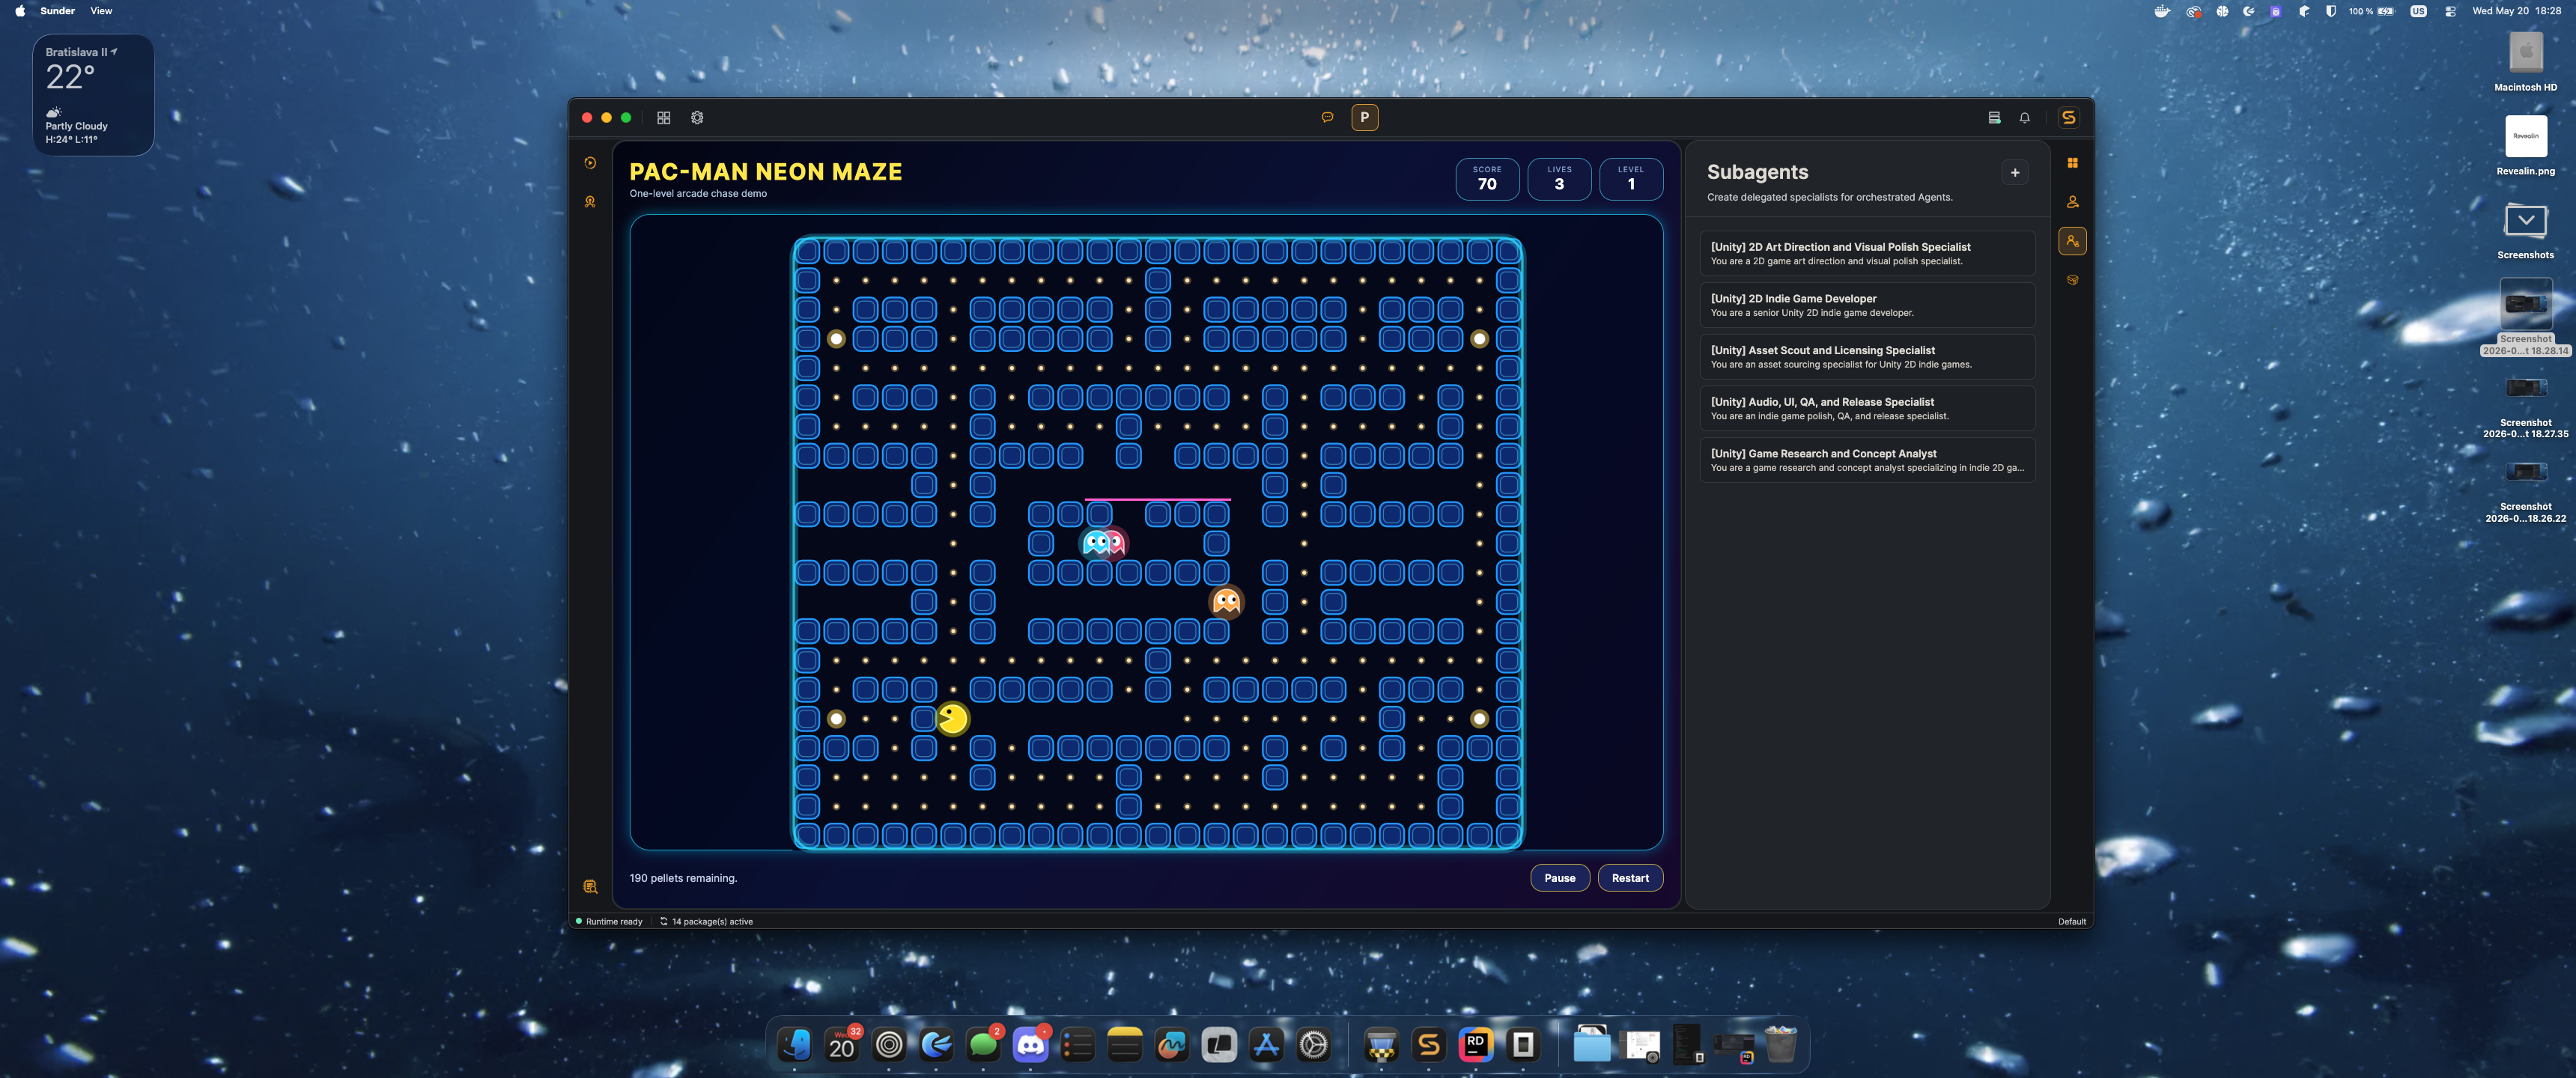2576x1078 pixels.
Task: Click the LEVEL 1 stat card
Action: point(1631,179)
